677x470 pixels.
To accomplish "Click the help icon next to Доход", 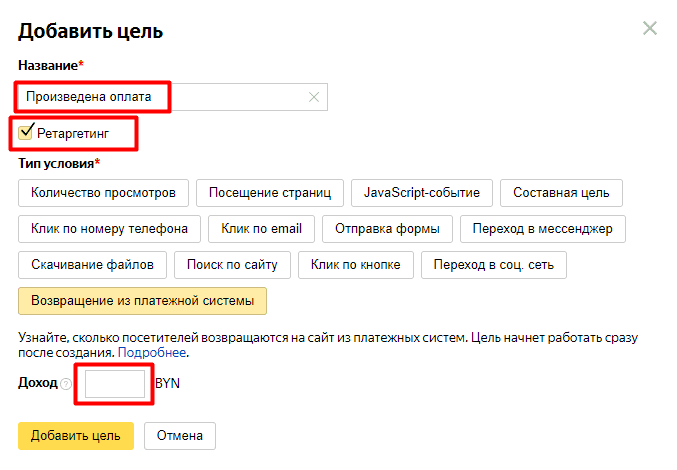I will [66, 384].
